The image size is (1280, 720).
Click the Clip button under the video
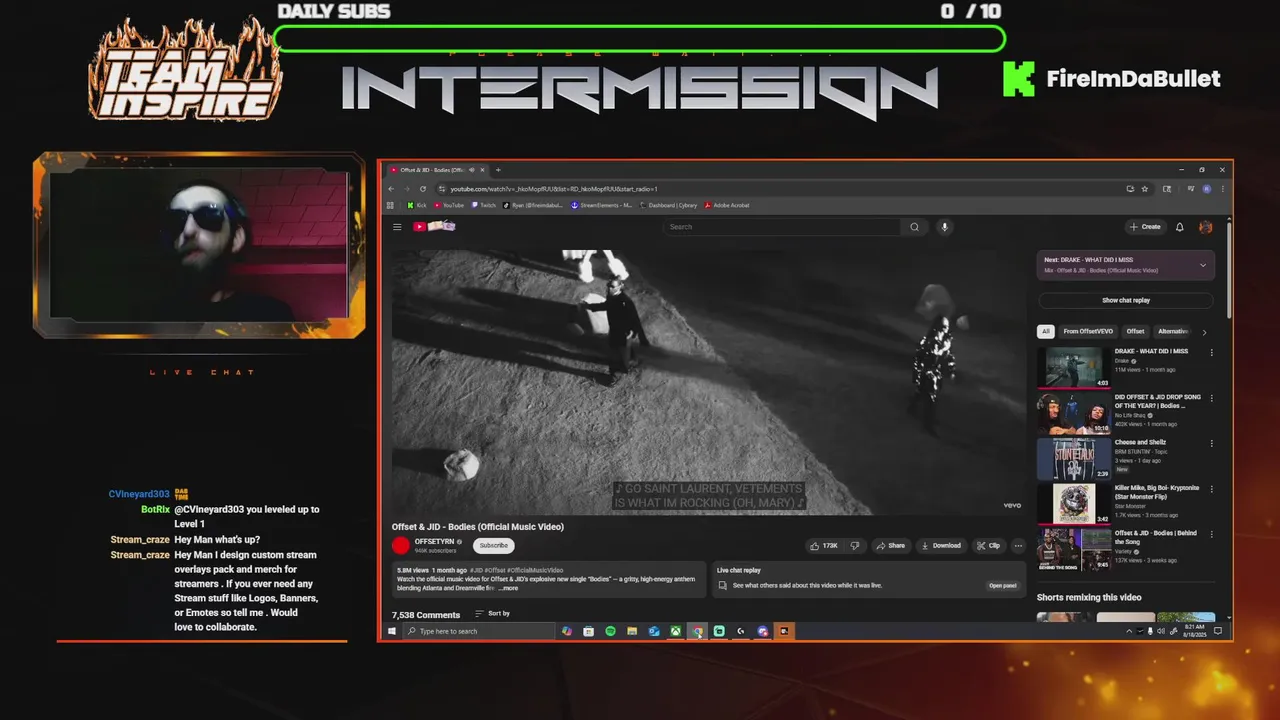tap(988, 546)
